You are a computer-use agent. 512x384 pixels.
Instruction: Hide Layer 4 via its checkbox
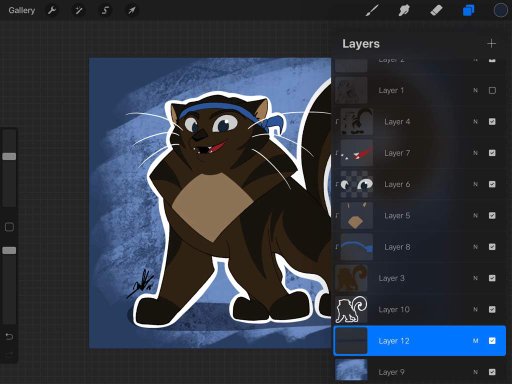pyautogui.click(x=492, y=122)
